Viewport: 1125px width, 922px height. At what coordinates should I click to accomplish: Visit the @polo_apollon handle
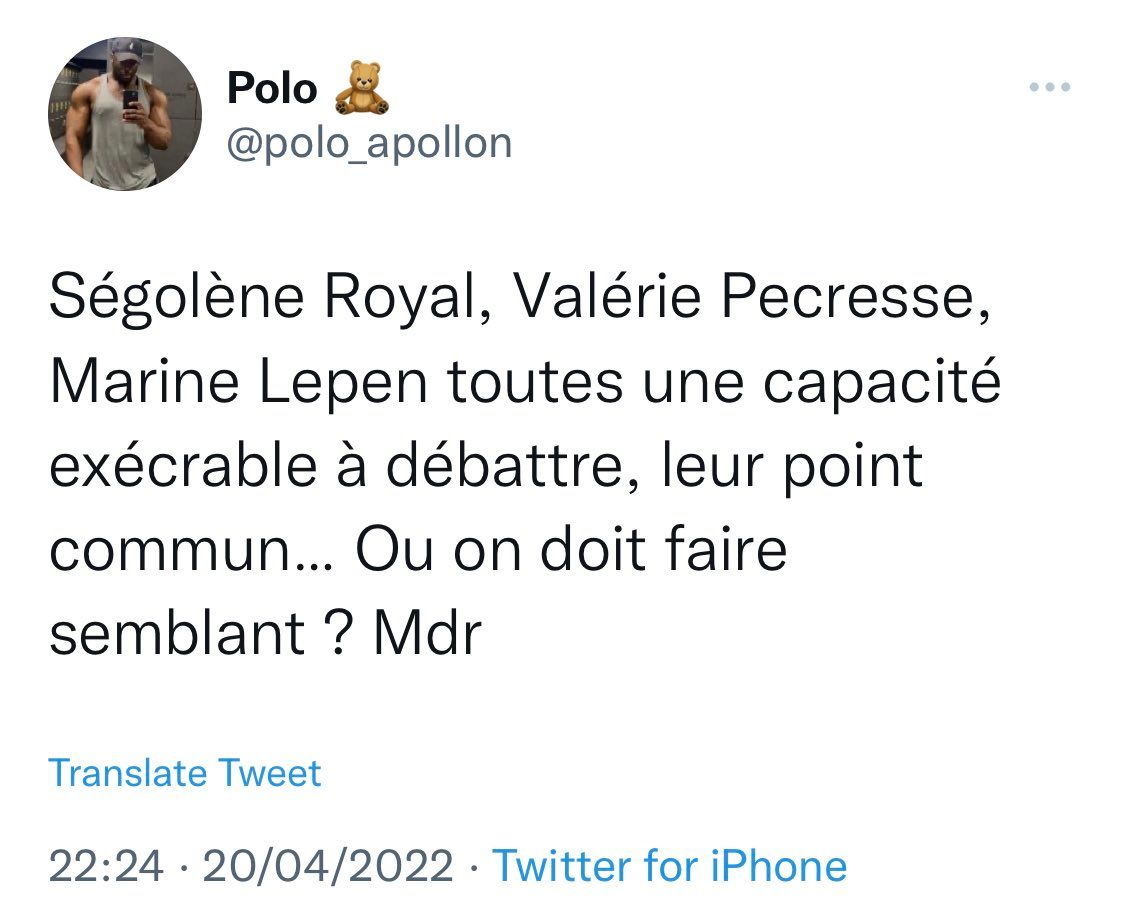click(369, 144)
